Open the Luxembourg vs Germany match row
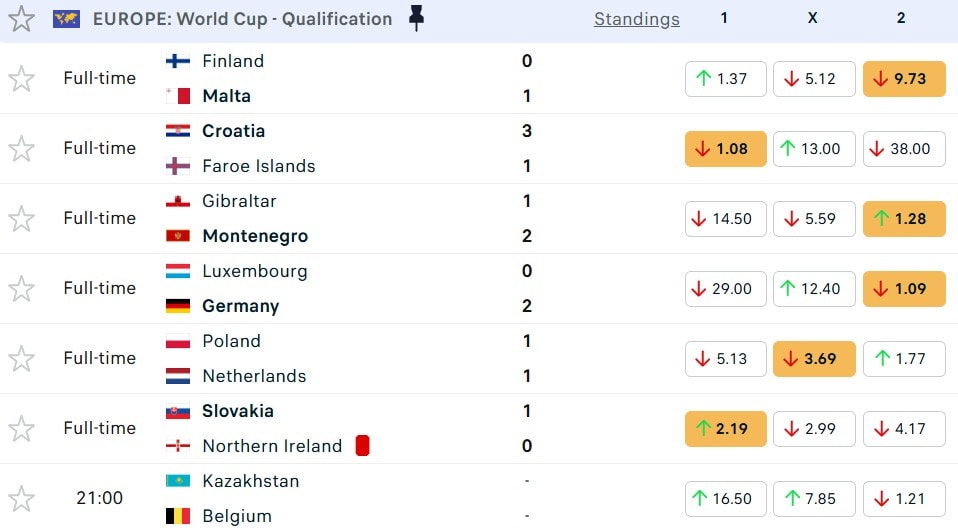This screenshot has height=532, width=958. pyautogui.click(x=400, y=288)
